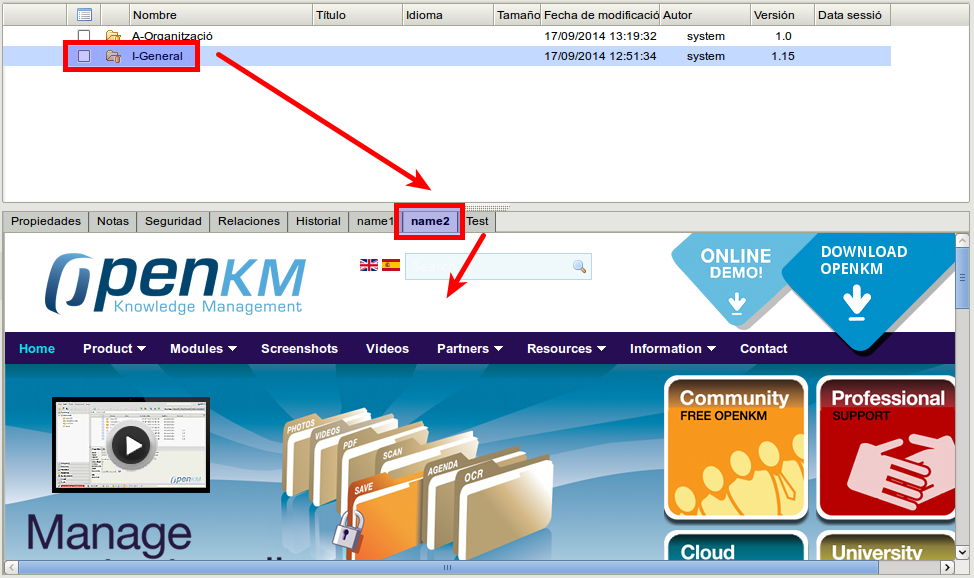Switch language with the Spanish flag icon
The image size is (974, 578).
pos(391,265)
